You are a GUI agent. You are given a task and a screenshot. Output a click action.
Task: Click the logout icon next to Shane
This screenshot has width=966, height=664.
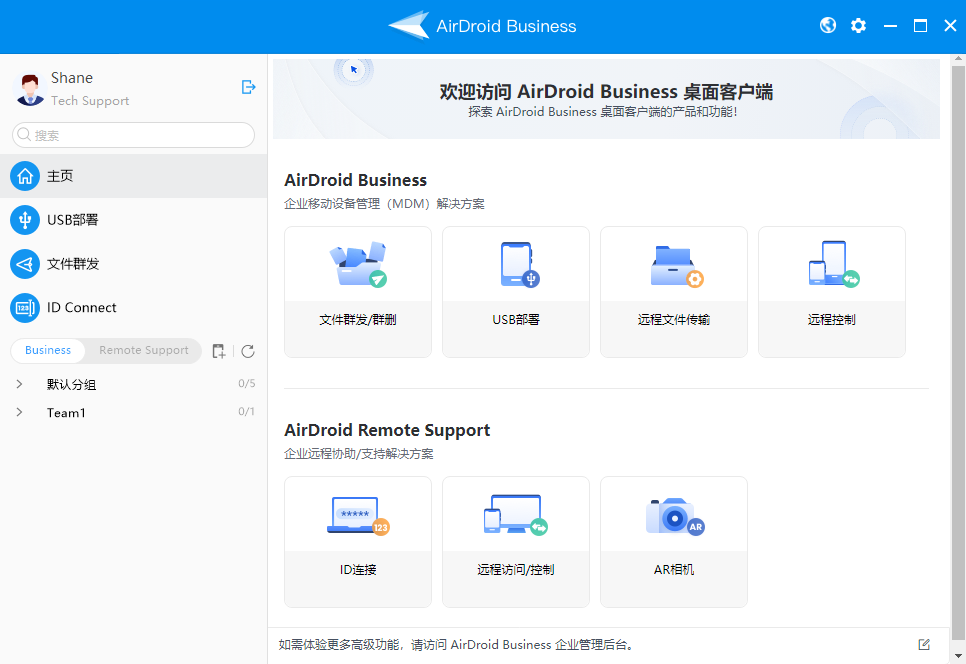(x=248, y=87)
